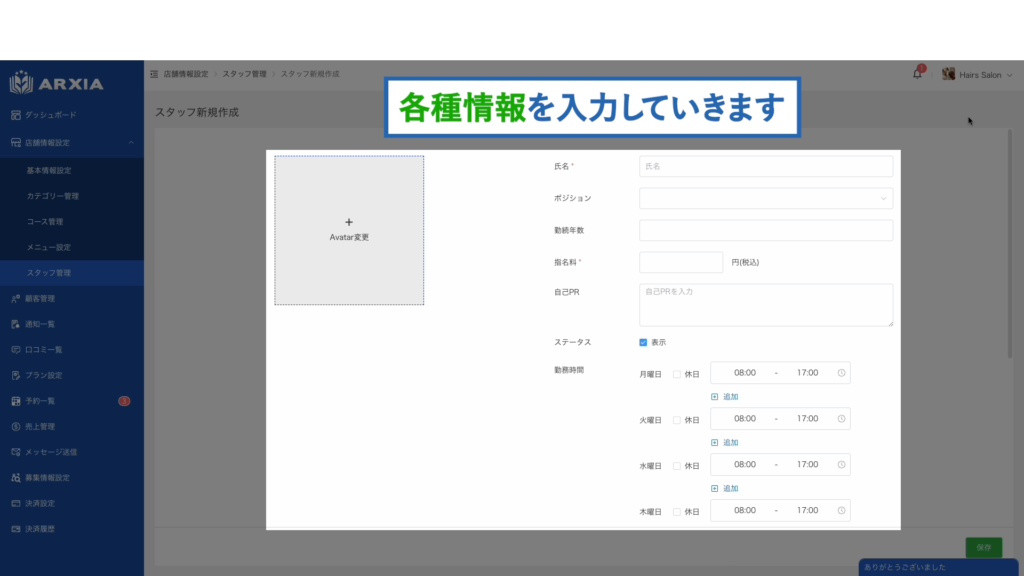Click the 自己PR text area
Image resolution: width=1024 pixels, height=576 pixels.
click(766, 305)
